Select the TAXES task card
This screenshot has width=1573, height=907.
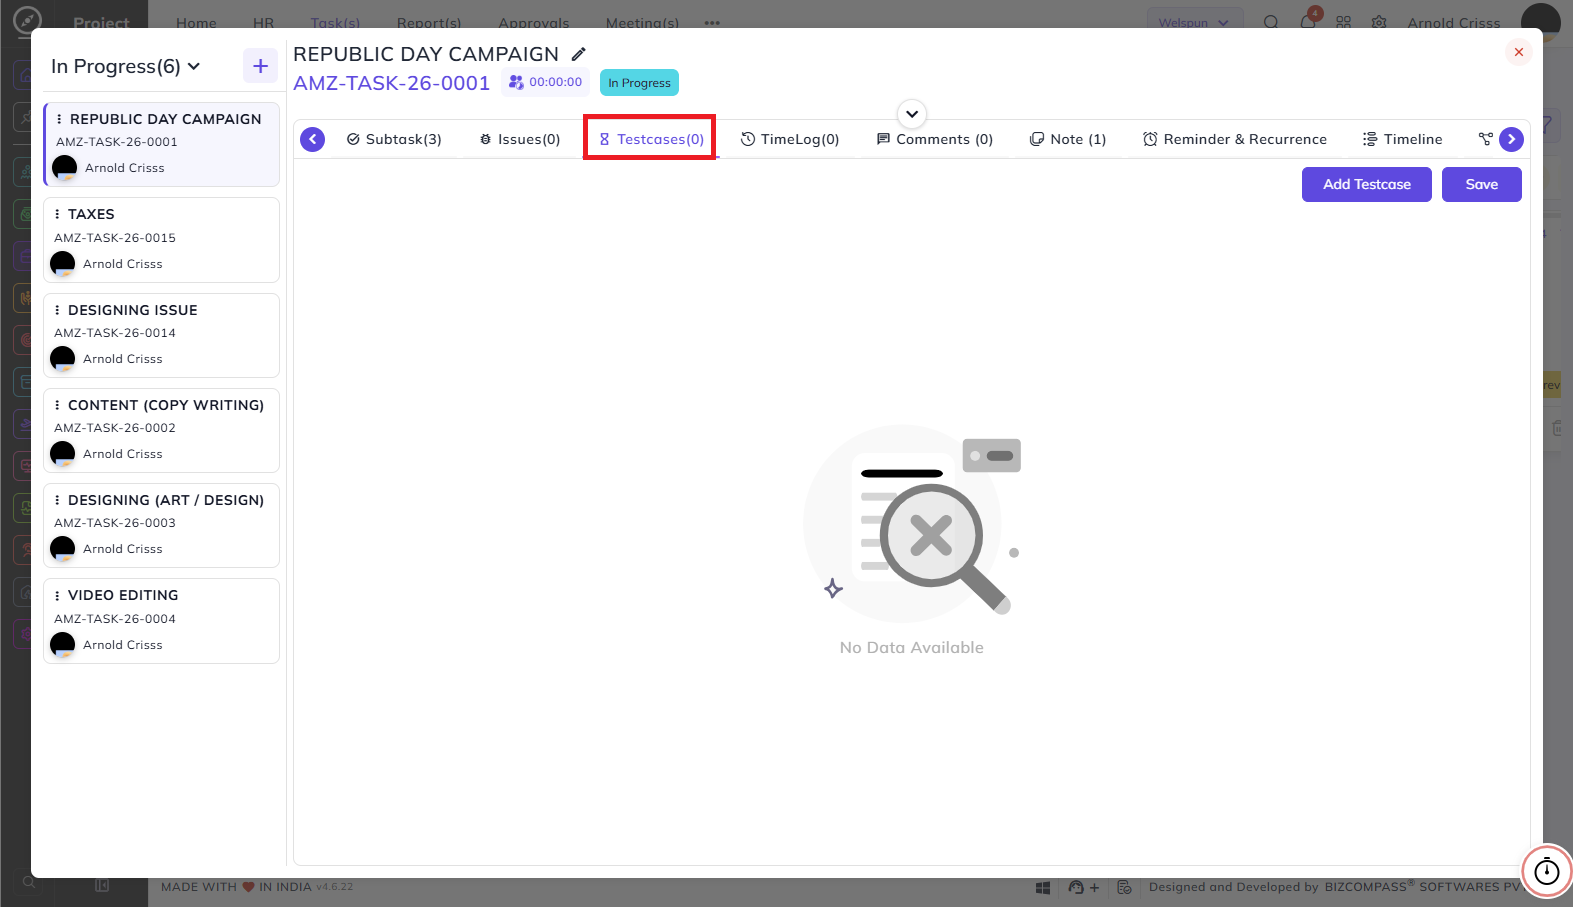[x=162, y=240]
